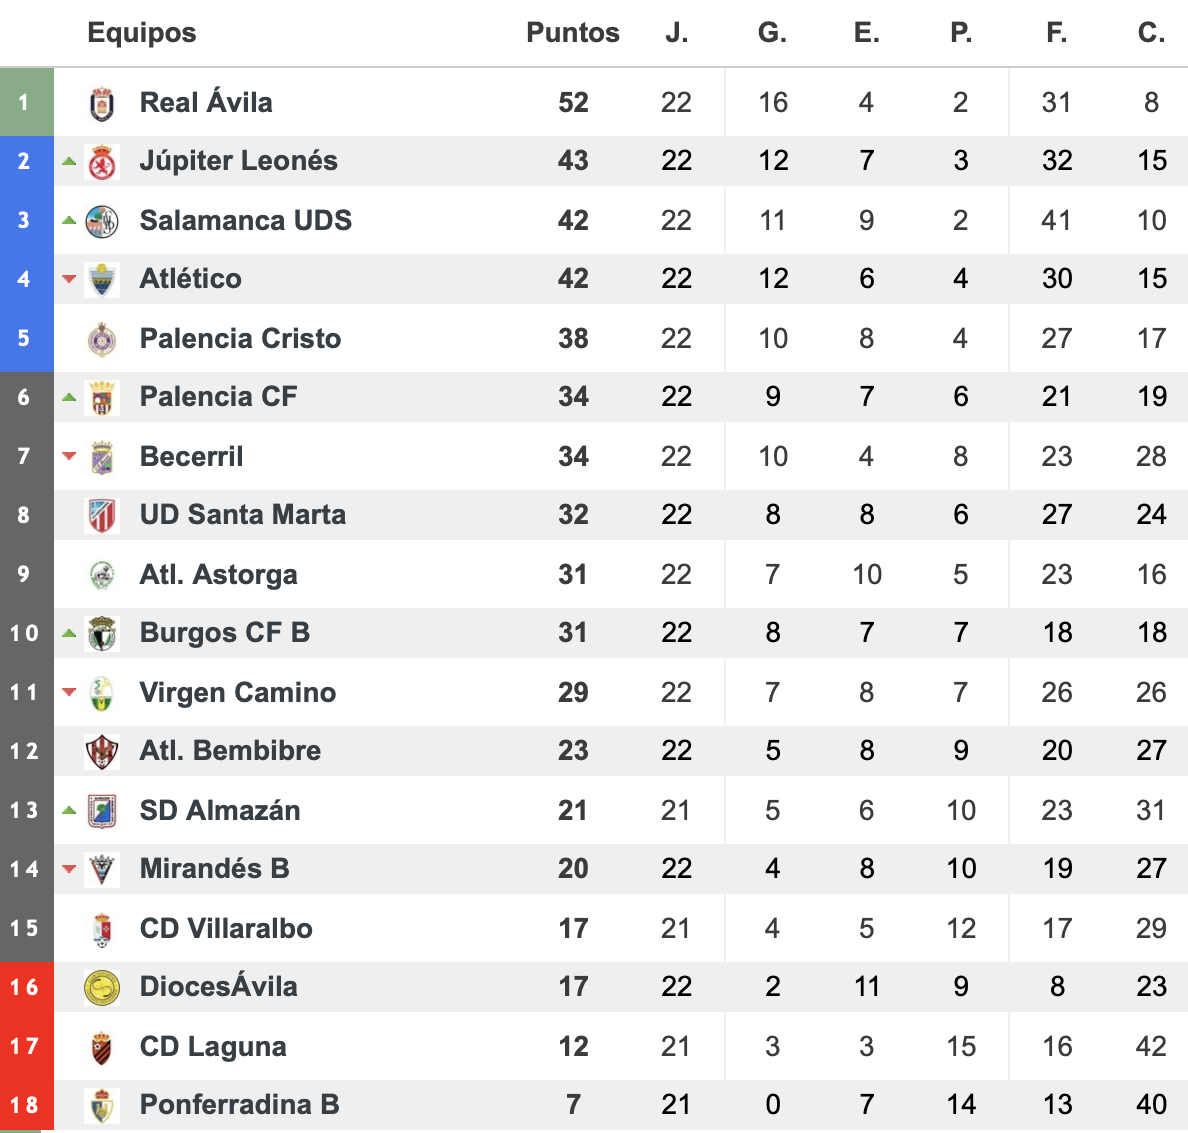Click the Ponferradina B team crest
Screen dimensions: 1188x1133
(102, 1106)
